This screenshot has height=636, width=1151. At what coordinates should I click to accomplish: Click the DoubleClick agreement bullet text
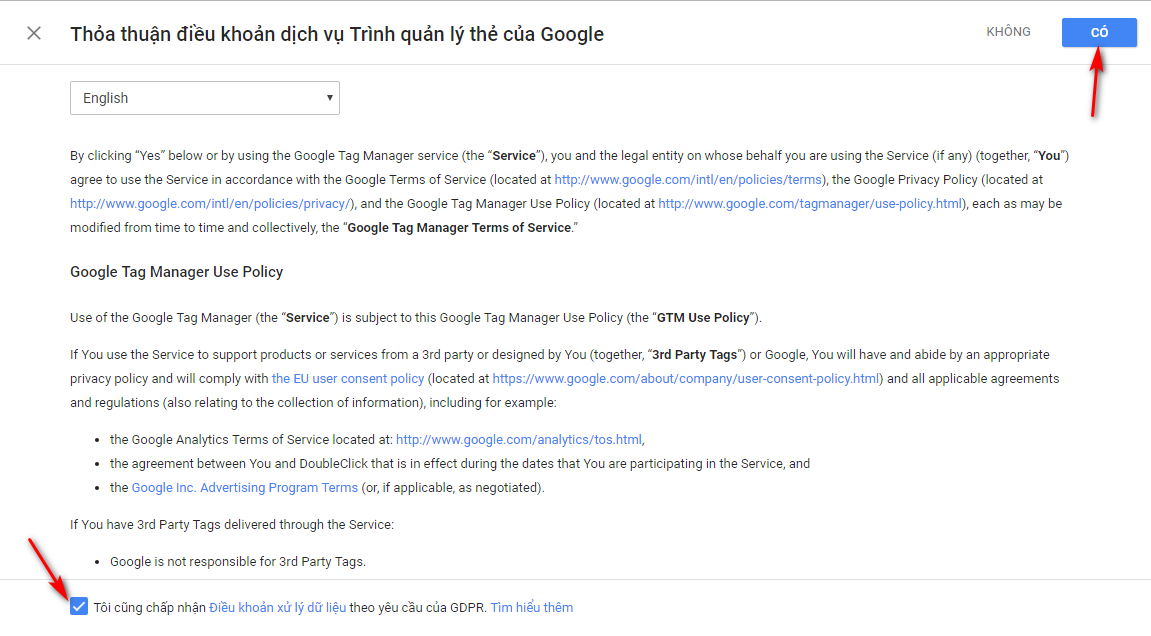[x=460, y=464]
